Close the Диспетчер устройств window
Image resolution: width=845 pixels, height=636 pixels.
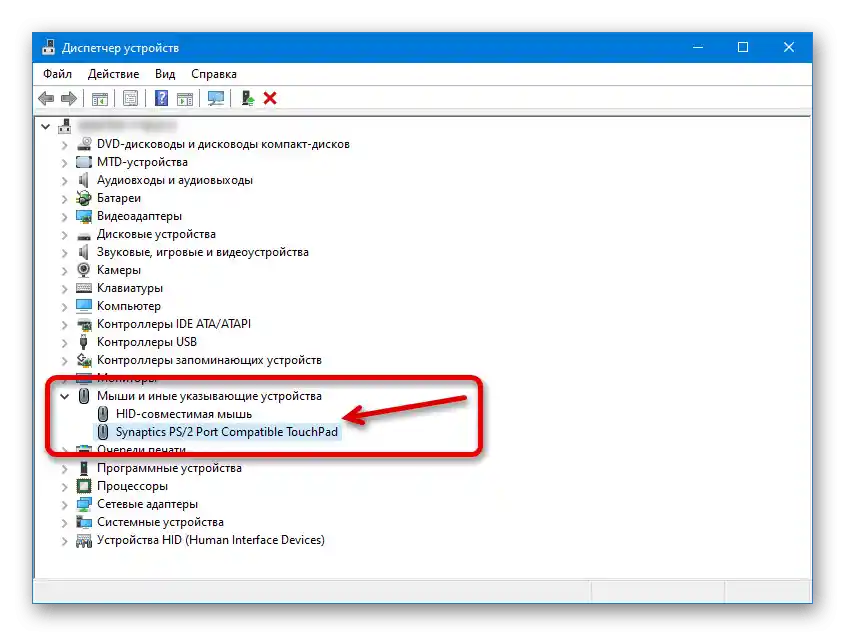(x=789, y=47)
